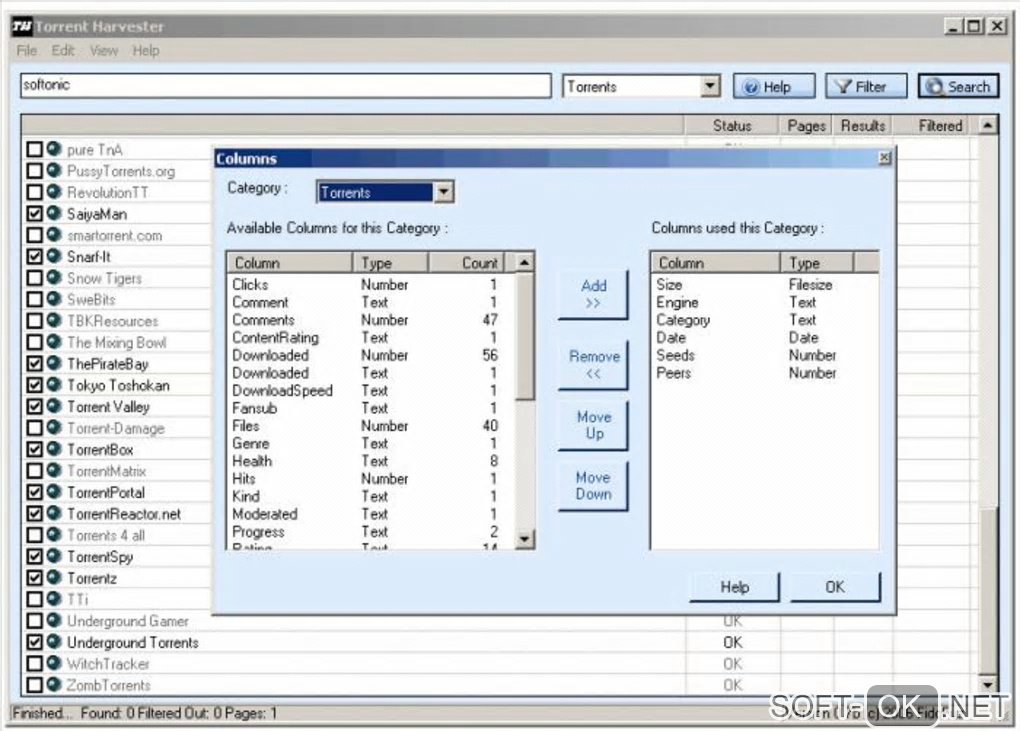Click the Status column header

pos(731,126)
